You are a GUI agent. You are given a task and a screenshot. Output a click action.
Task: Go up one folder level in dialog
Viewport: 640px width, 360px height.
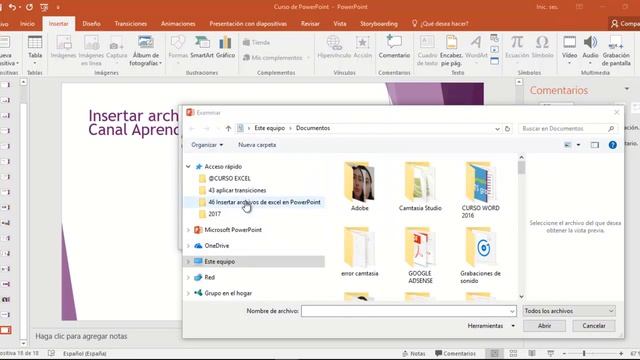[x=228, y=128]
